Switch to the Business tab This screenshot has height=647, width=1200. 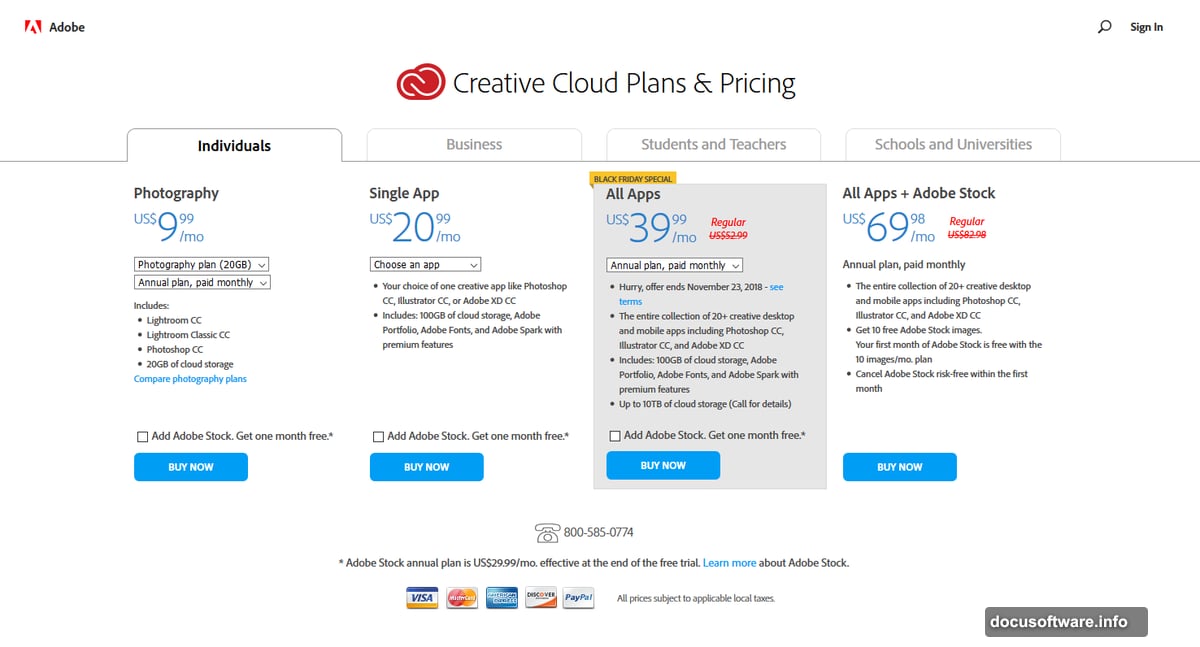click(474, 144)
